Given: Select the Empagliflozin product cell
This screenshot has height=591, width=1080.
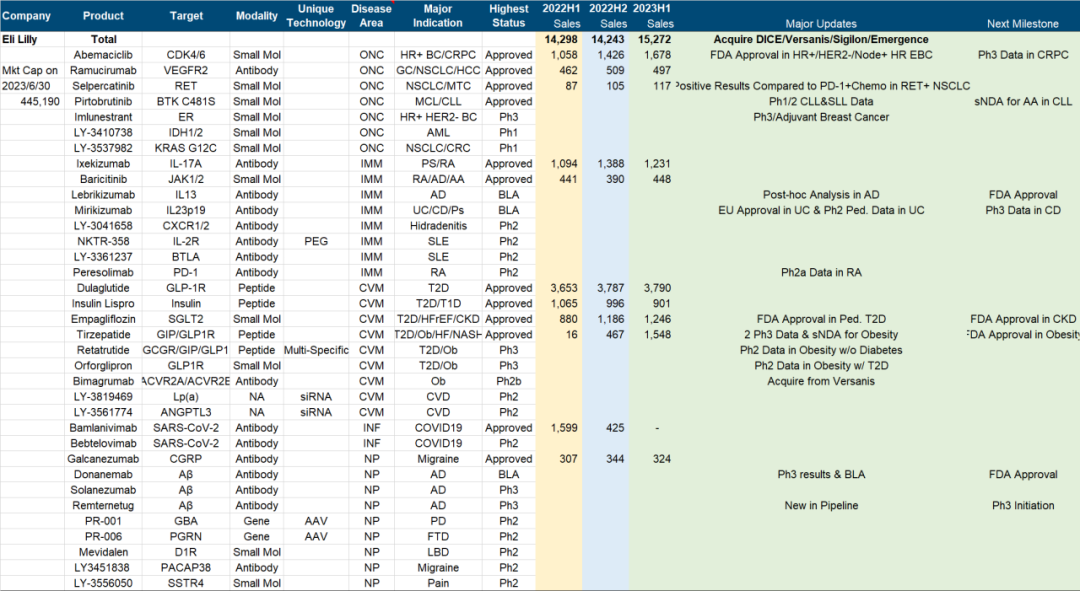Looking at the screenshot, I should pyautogui.click(x=103, y=319).
